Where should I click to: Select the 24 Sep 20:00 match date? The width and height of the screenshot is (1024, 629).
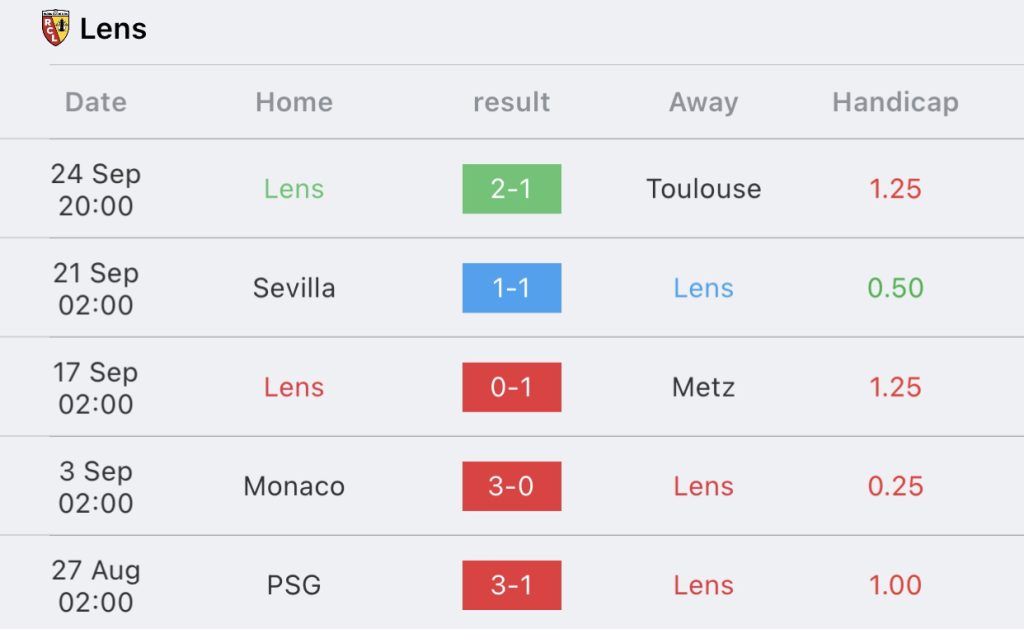(x=96, y=189)
